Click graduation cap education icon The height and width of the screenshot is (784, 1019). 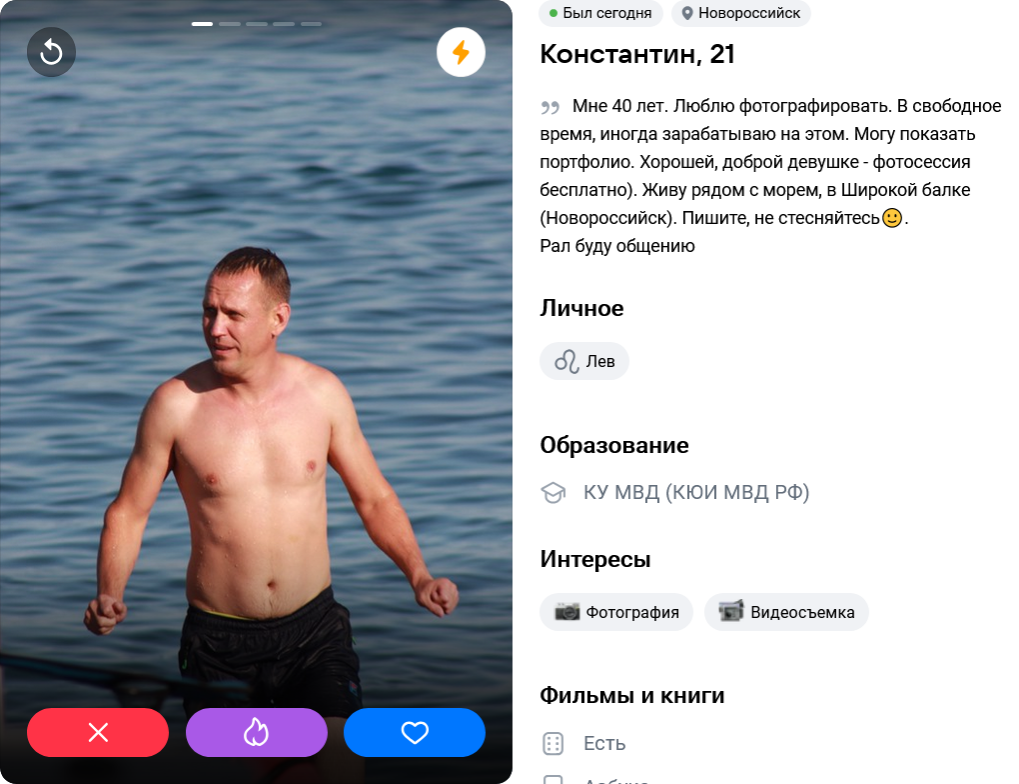point(553,492)
